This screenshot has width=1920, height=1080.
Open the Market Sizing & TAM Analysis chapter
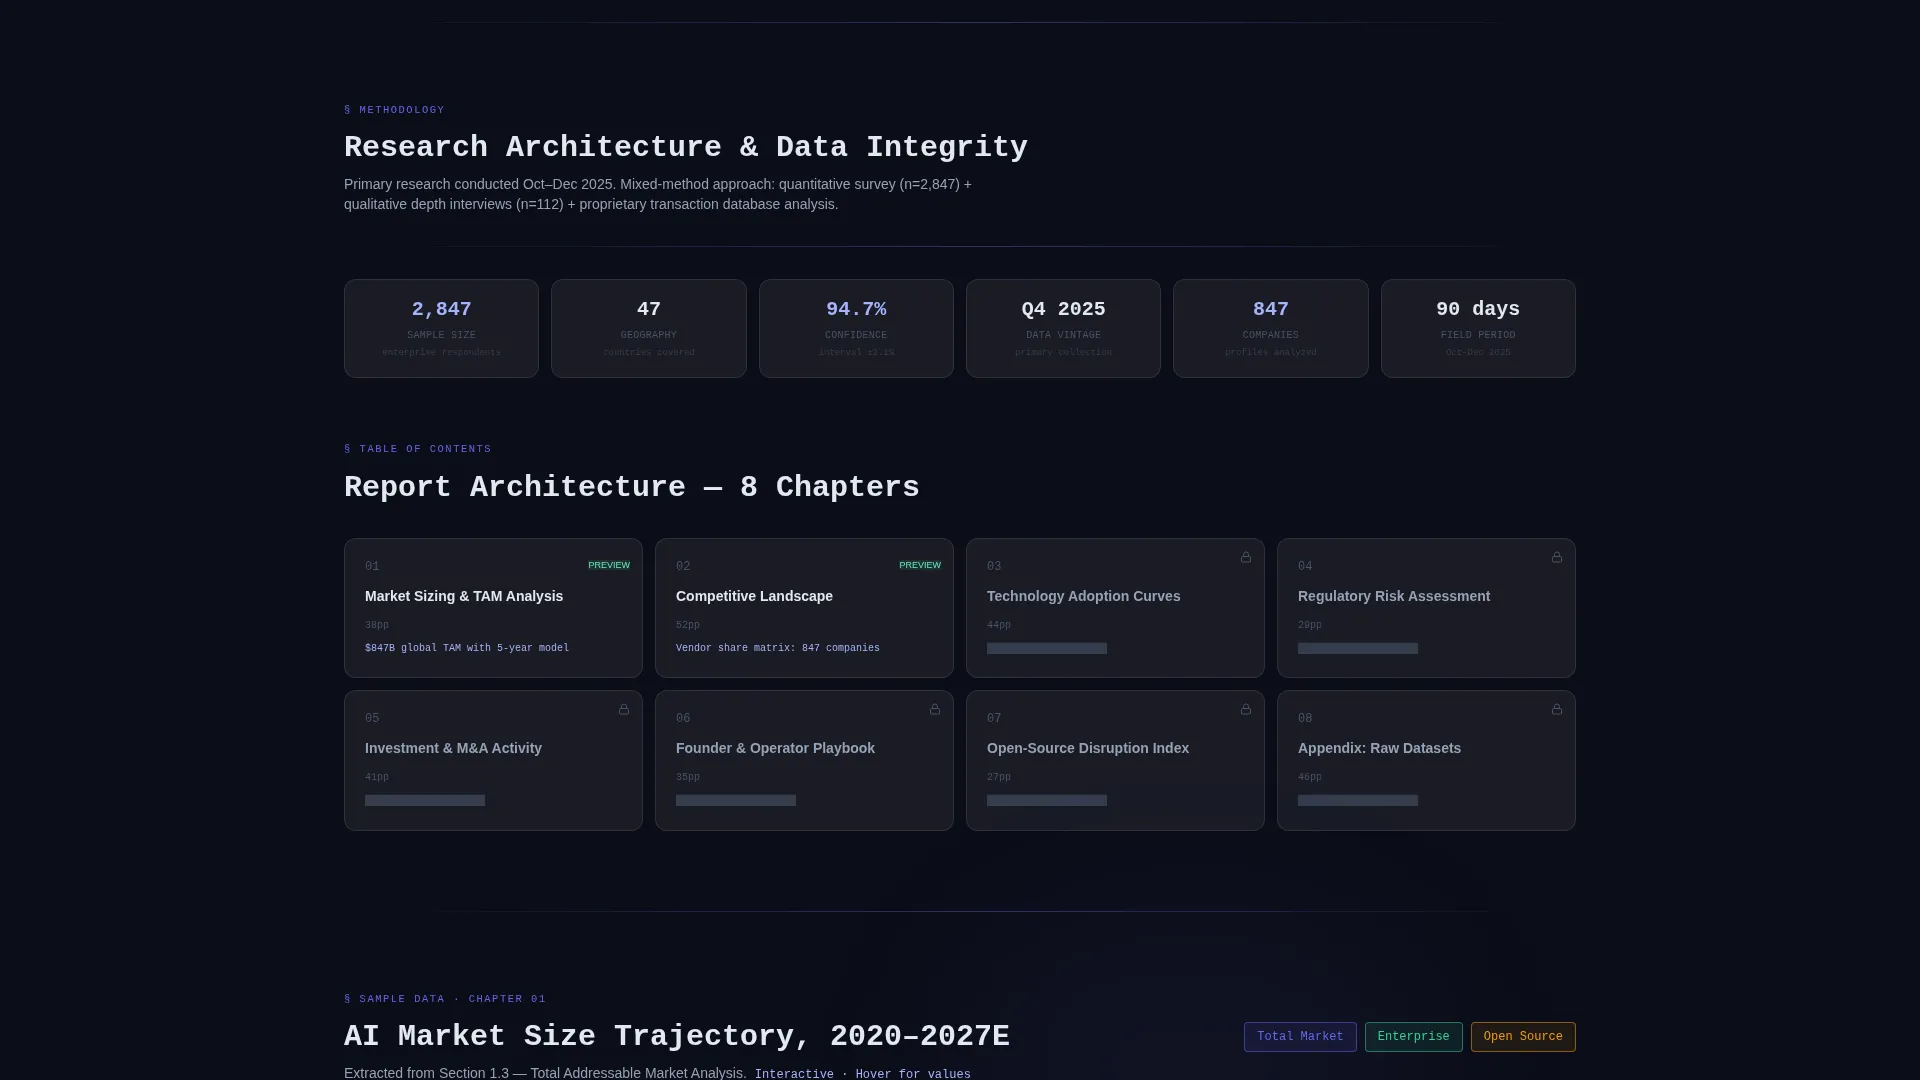[x=493, y=608]
